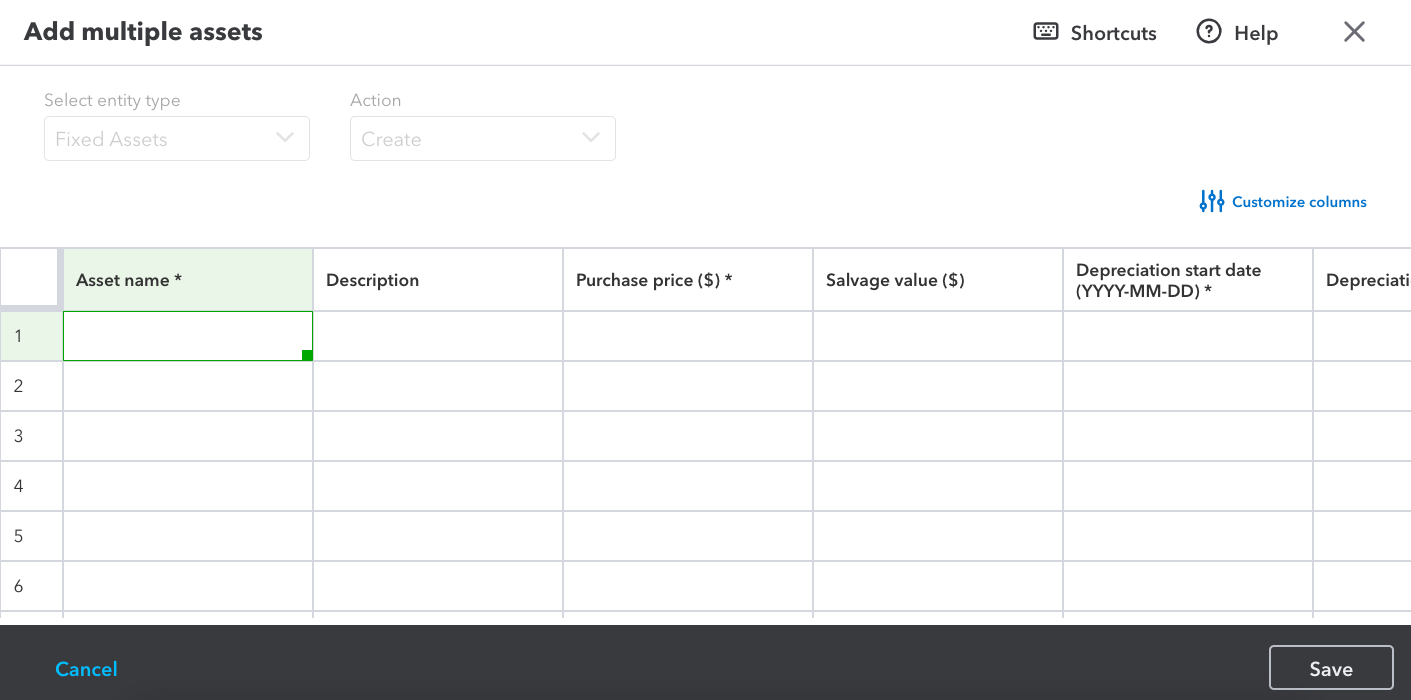Click the Customize columns link
The width and height of the screenshot is (1411, 700).
tap(1298, 202)
